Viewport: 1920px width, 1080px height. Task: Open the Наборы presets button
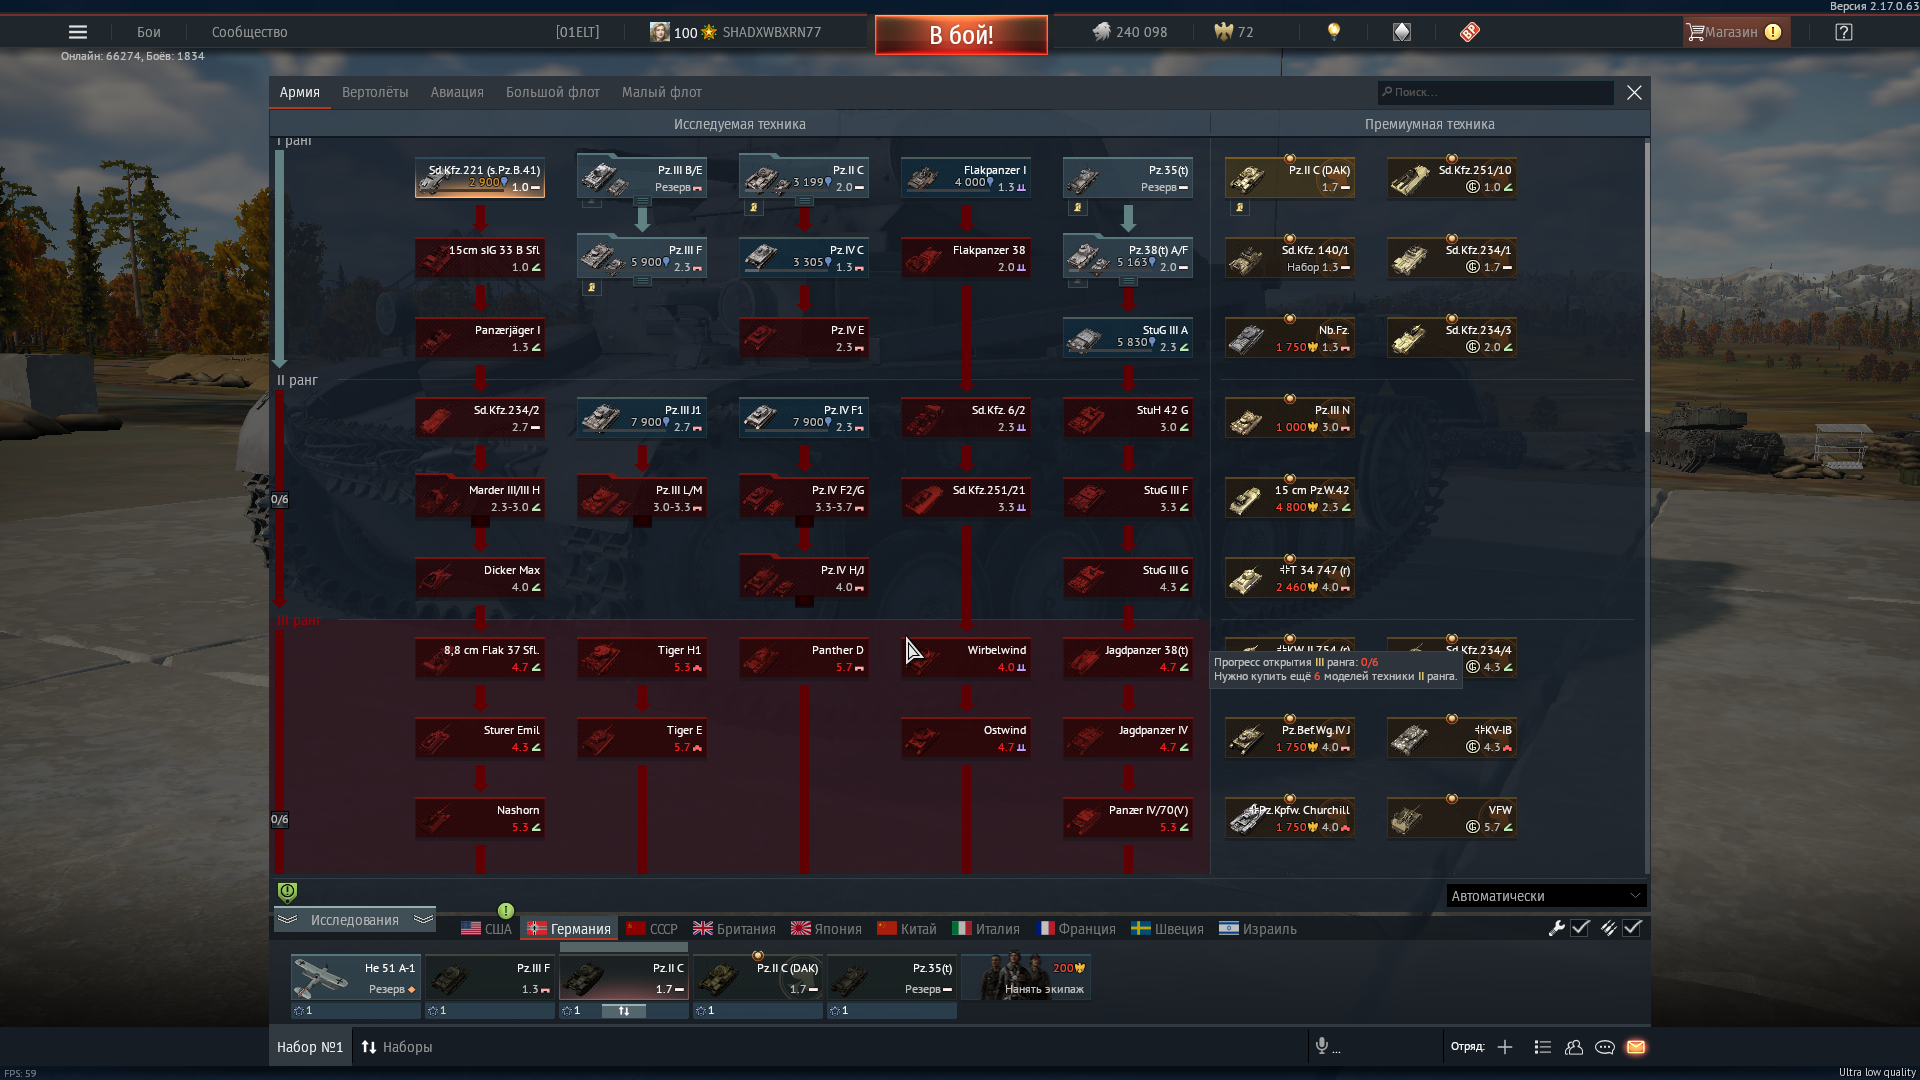(x=397, y=1047)
